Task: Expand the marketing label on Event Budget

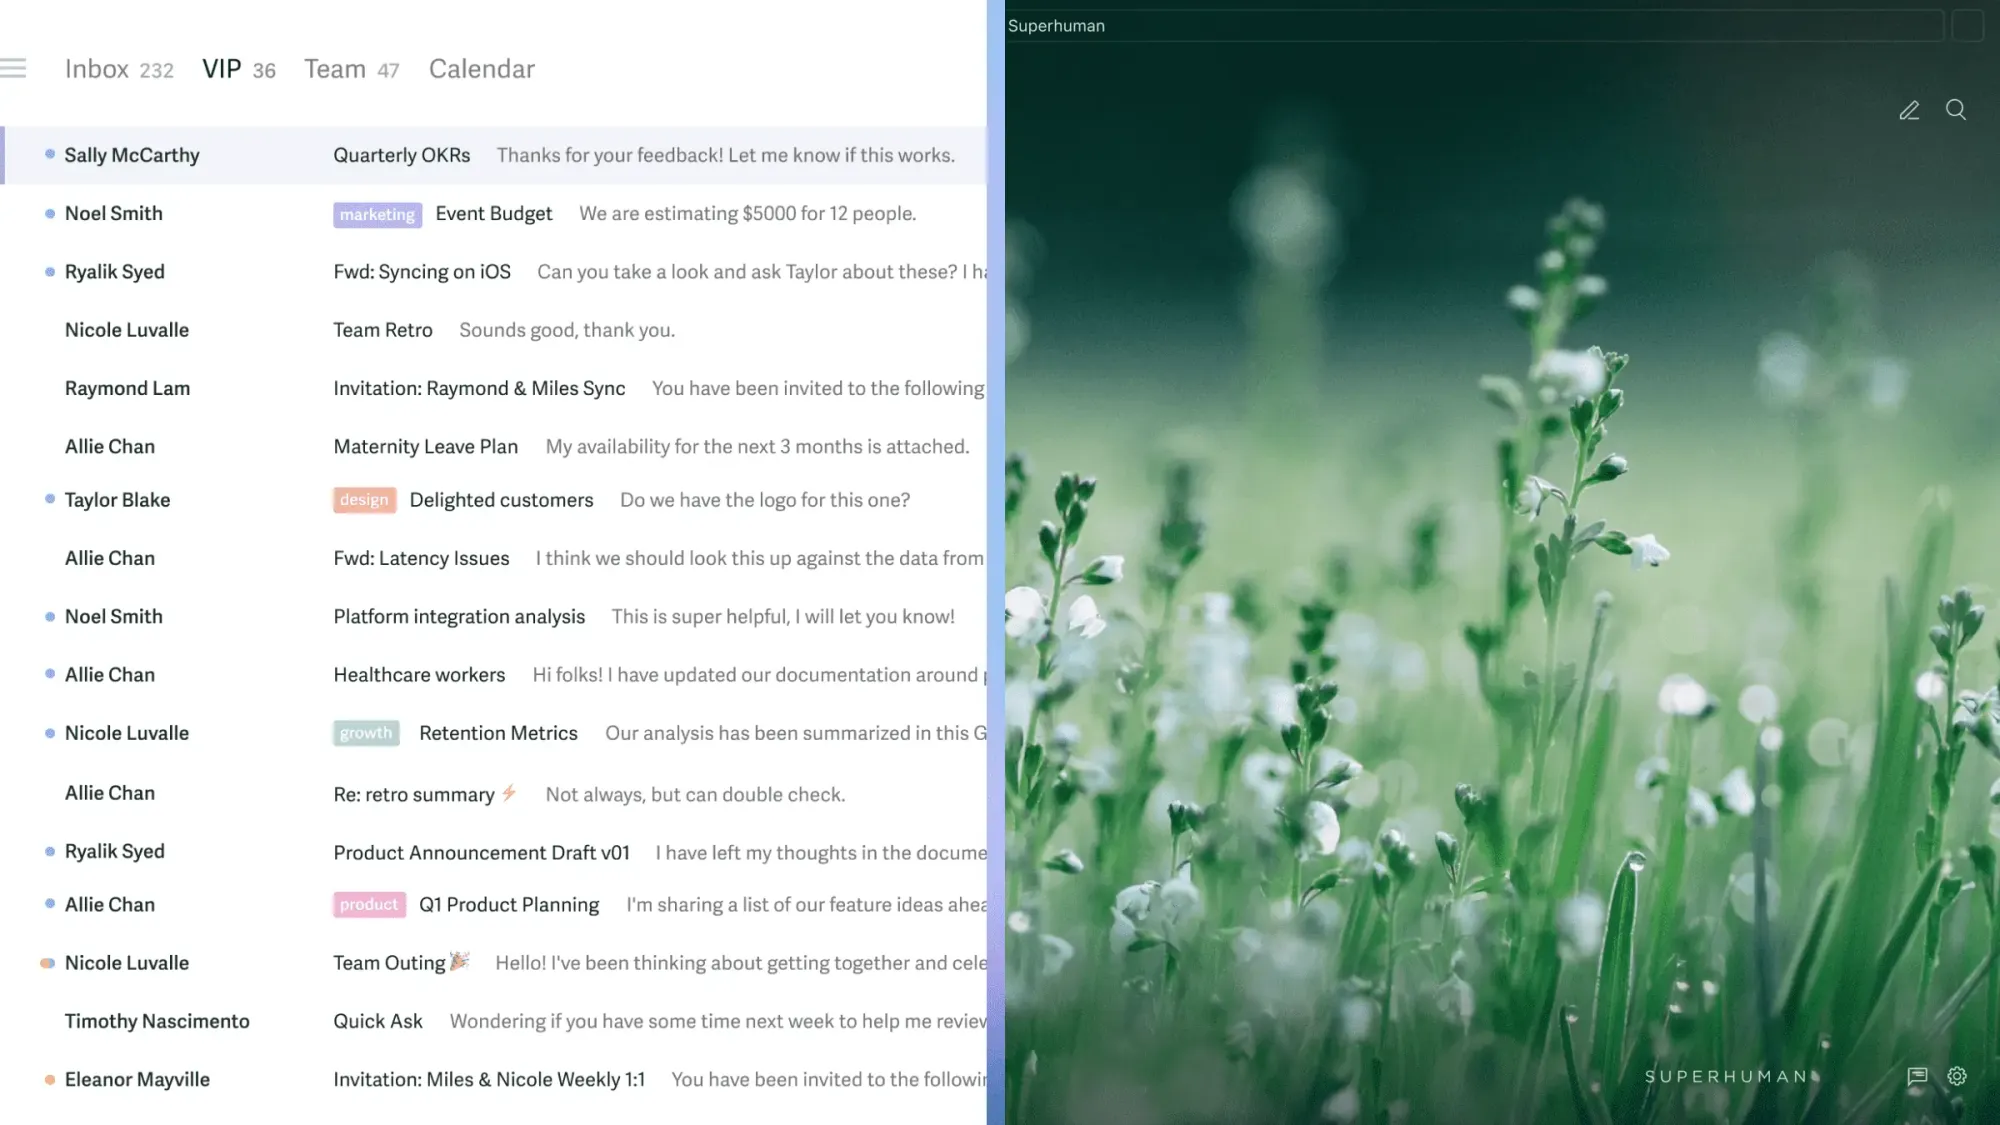Action: pos(376,214)
